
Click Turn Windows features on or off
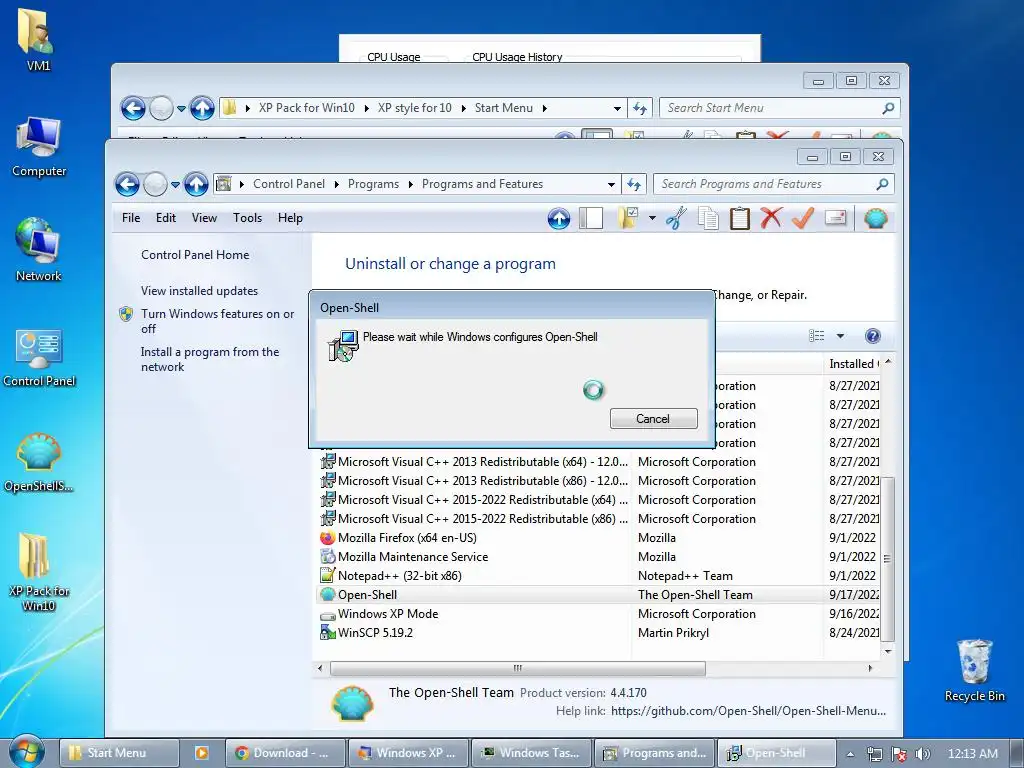[217, 321]
